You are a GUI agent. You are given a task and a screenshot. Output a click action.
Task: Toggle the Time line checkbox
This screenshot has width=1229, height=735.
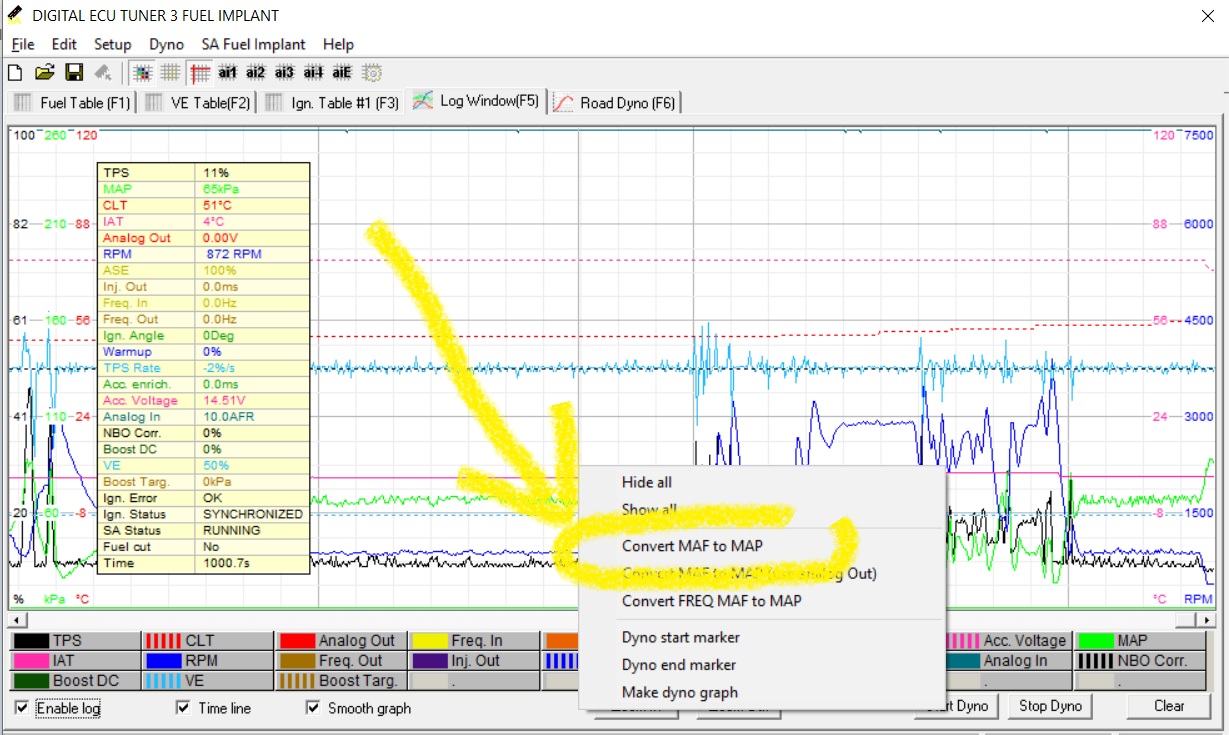coord(182,708)
